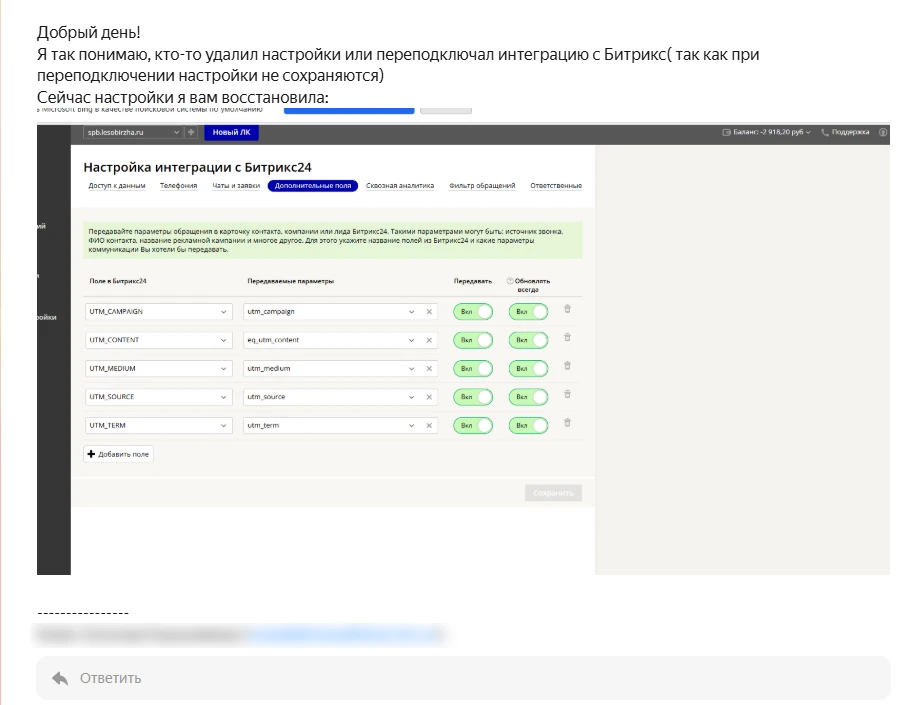The width and height of the screenshot is (897, 705).
Task: Delete the UTM_CONTENT row with trash icon
Action: (x=567, y=337)
